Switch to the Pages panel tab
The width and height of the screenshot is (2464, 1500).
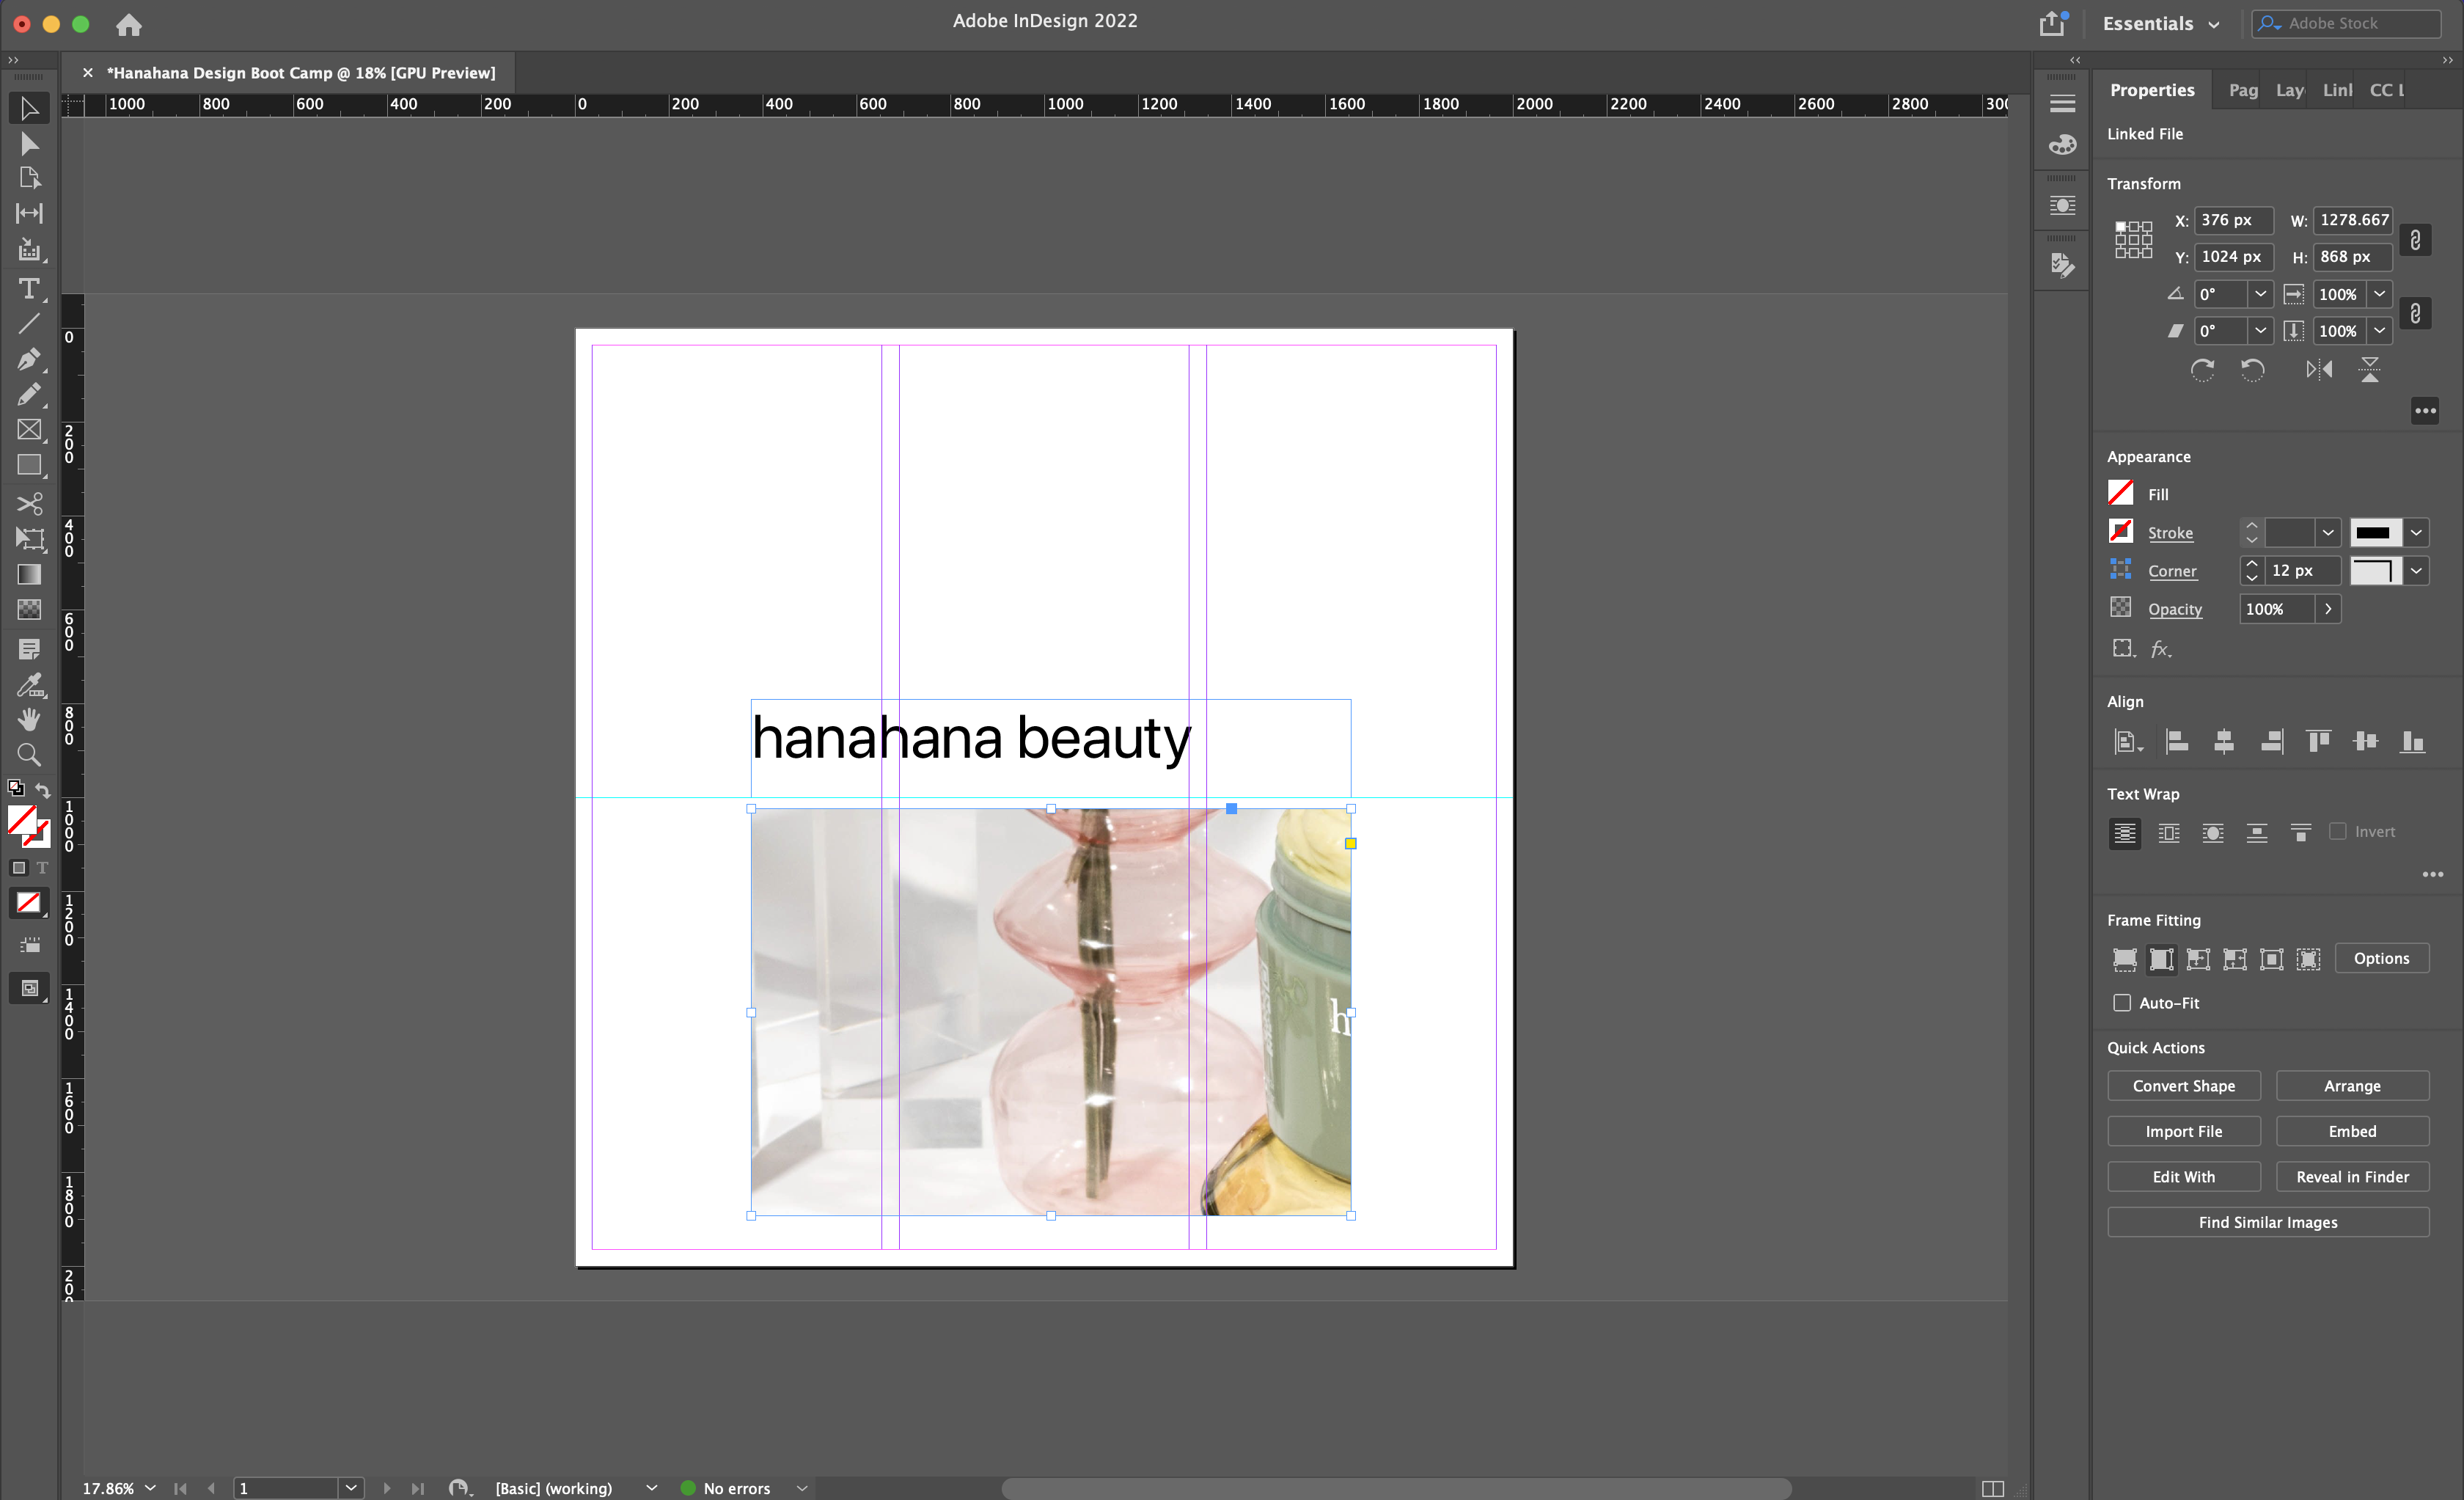click(x=2242, y=90)
